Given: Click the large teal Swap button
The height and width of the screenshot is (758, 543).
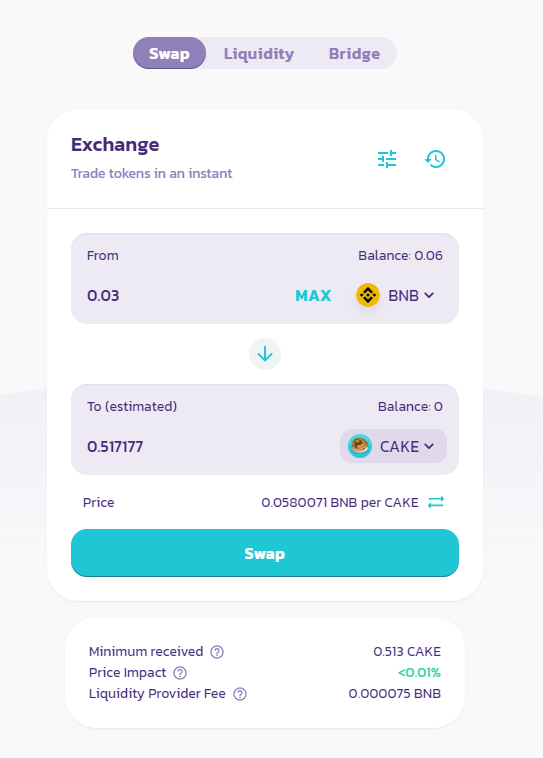Looking at the screenshot, I should pyautogui.click(x=265, y=553).
